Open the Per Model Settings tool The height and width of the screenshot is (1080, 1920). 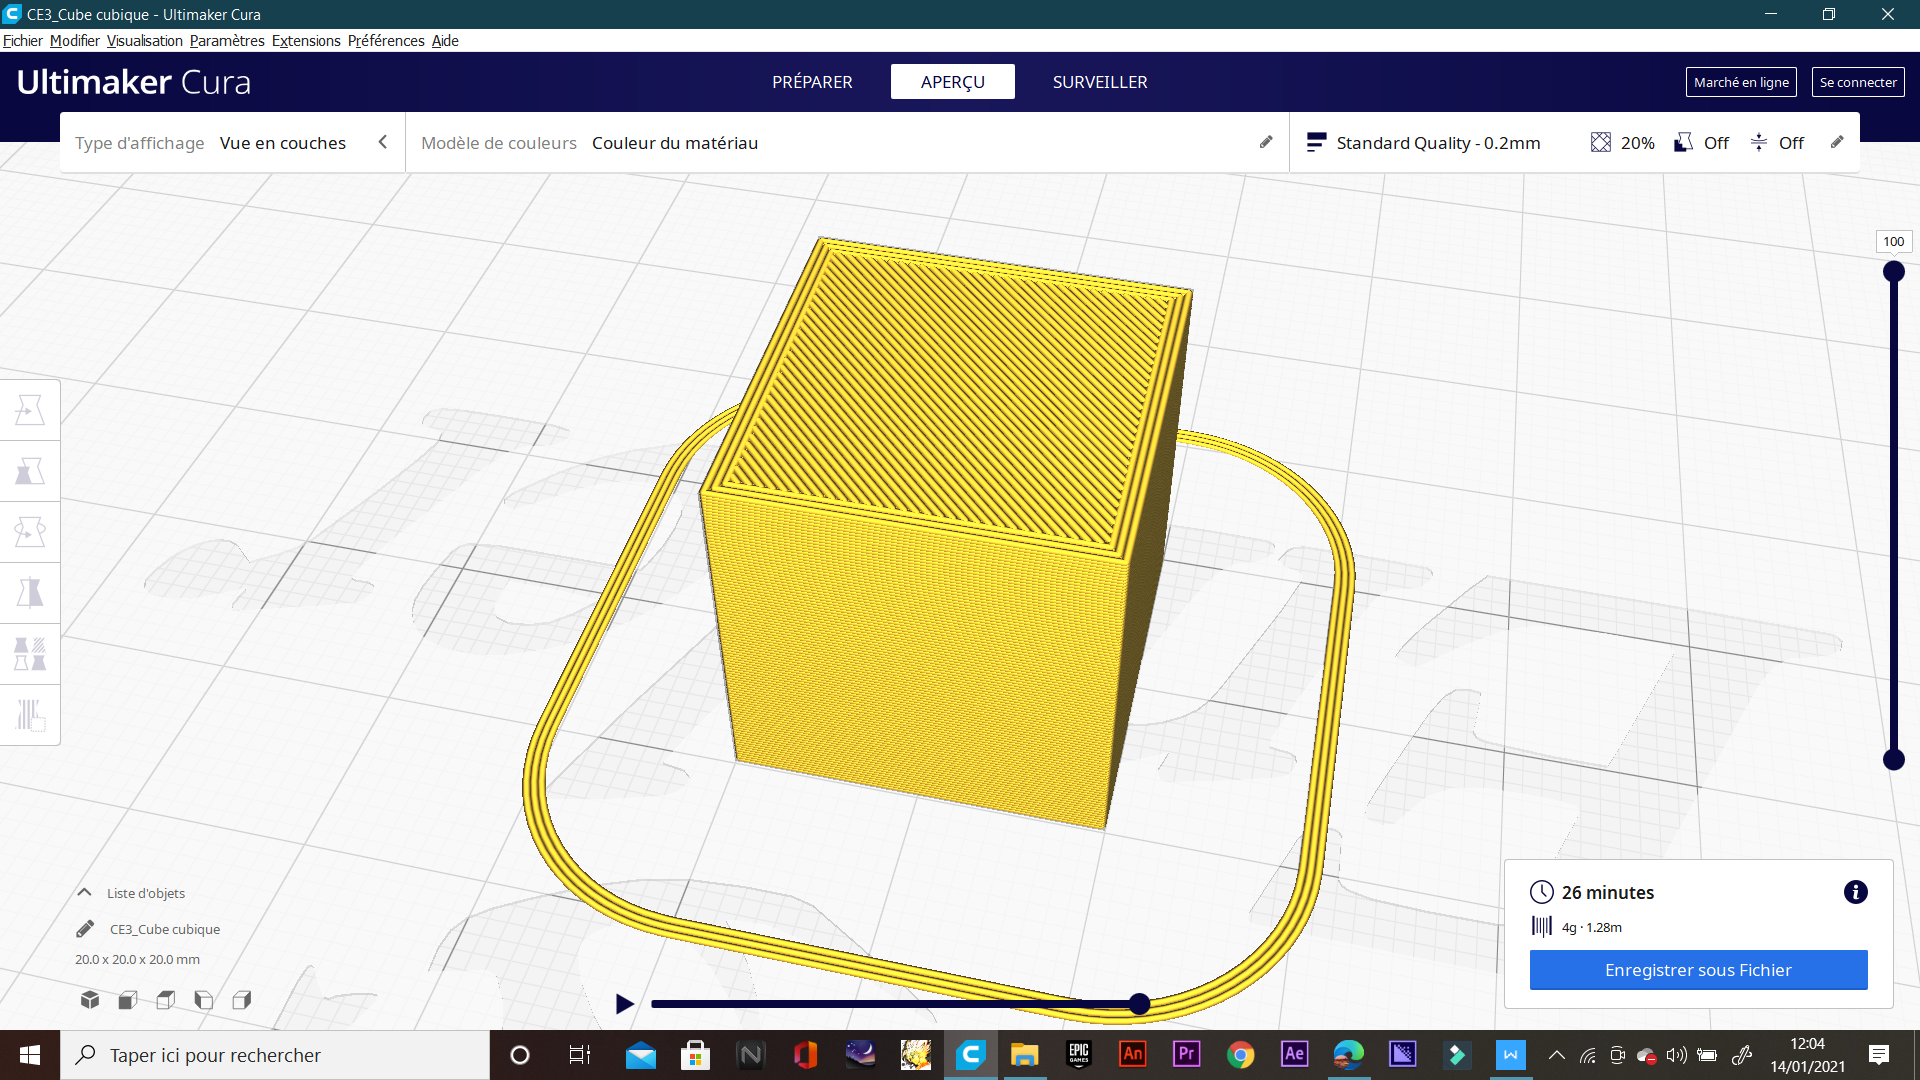pyautogui.click(x=30, y=654)
